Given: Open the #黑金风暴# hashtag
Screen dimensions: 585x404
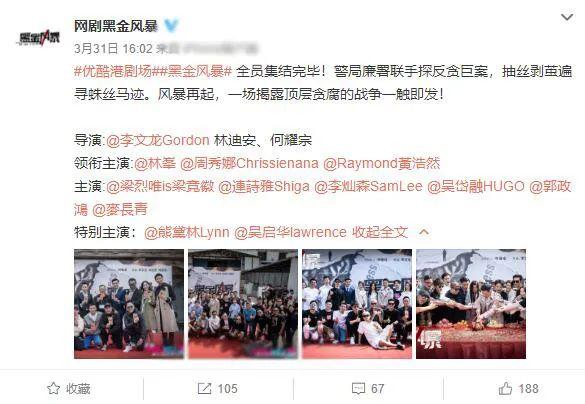Looking at the screenshot, I should point(193,71).
